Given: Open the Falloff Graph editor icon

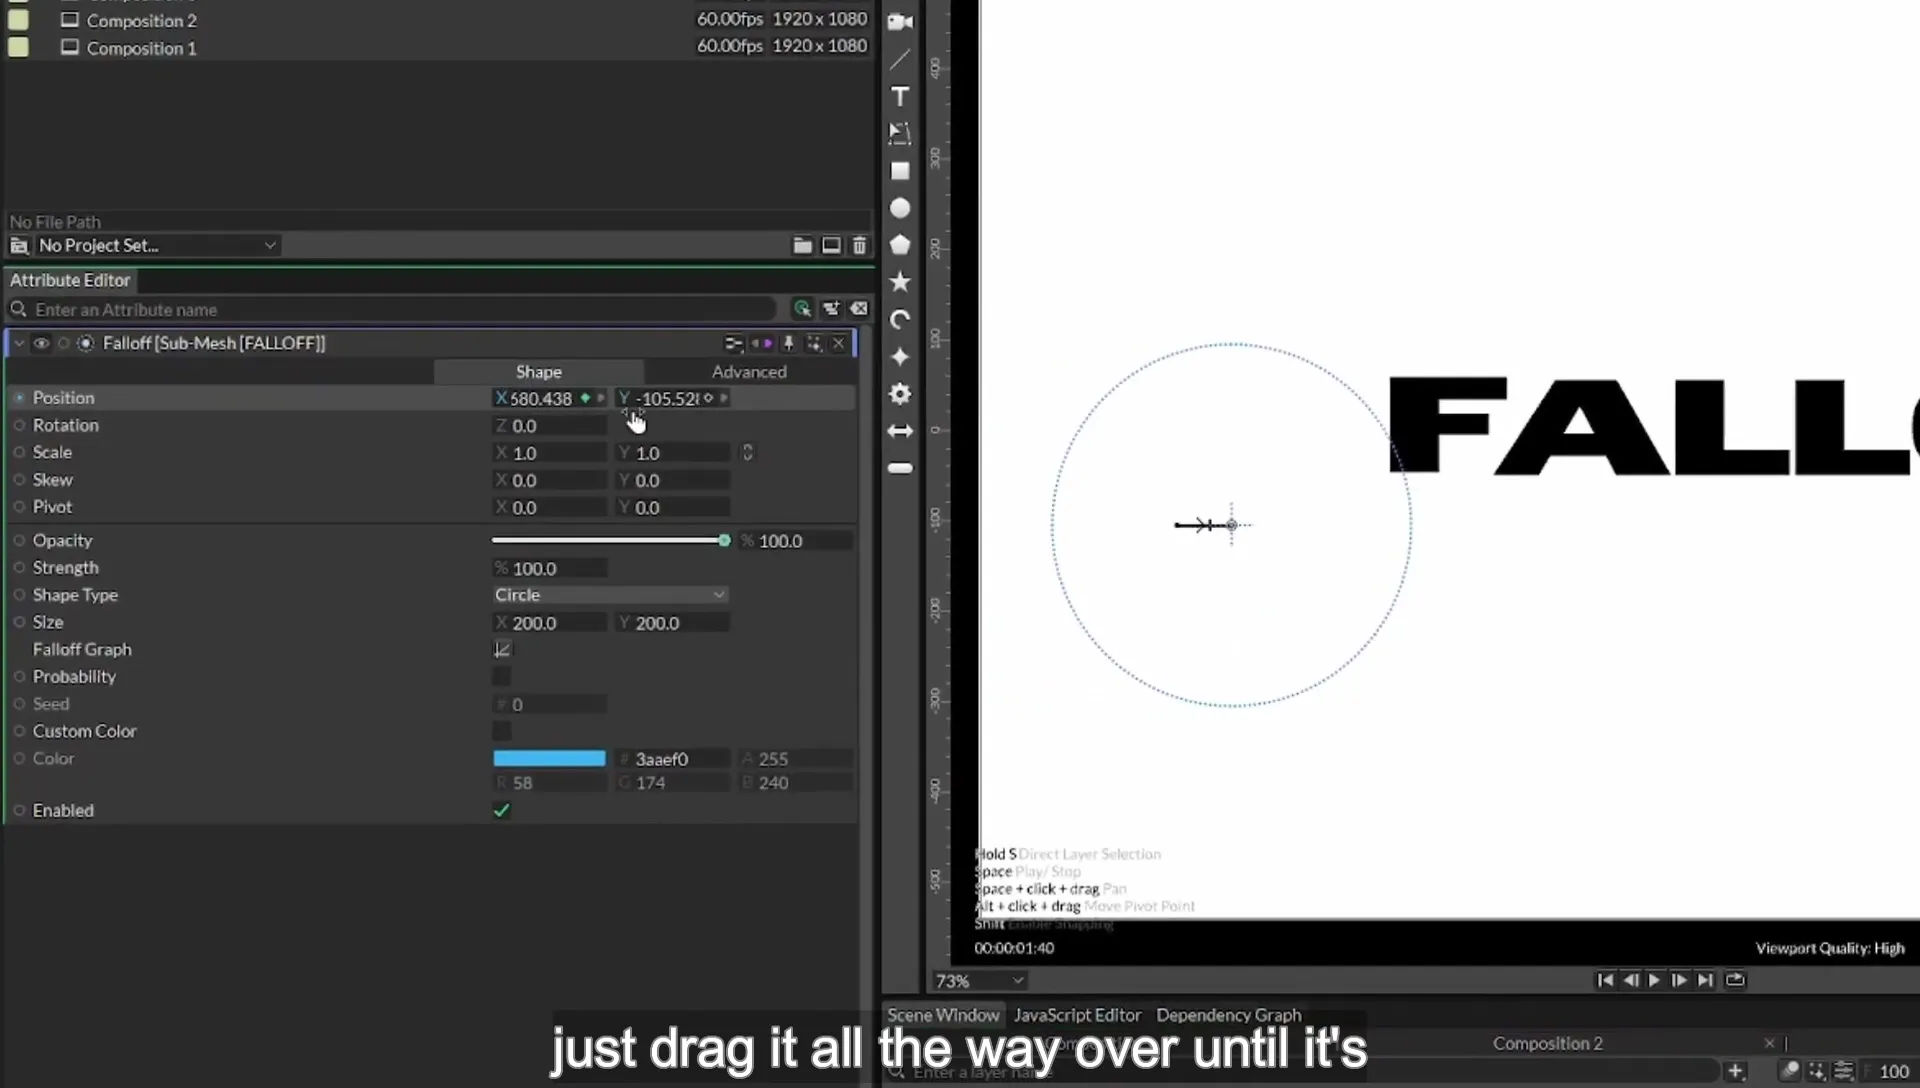Looking at the screenshot, I should tap(502, 649).
